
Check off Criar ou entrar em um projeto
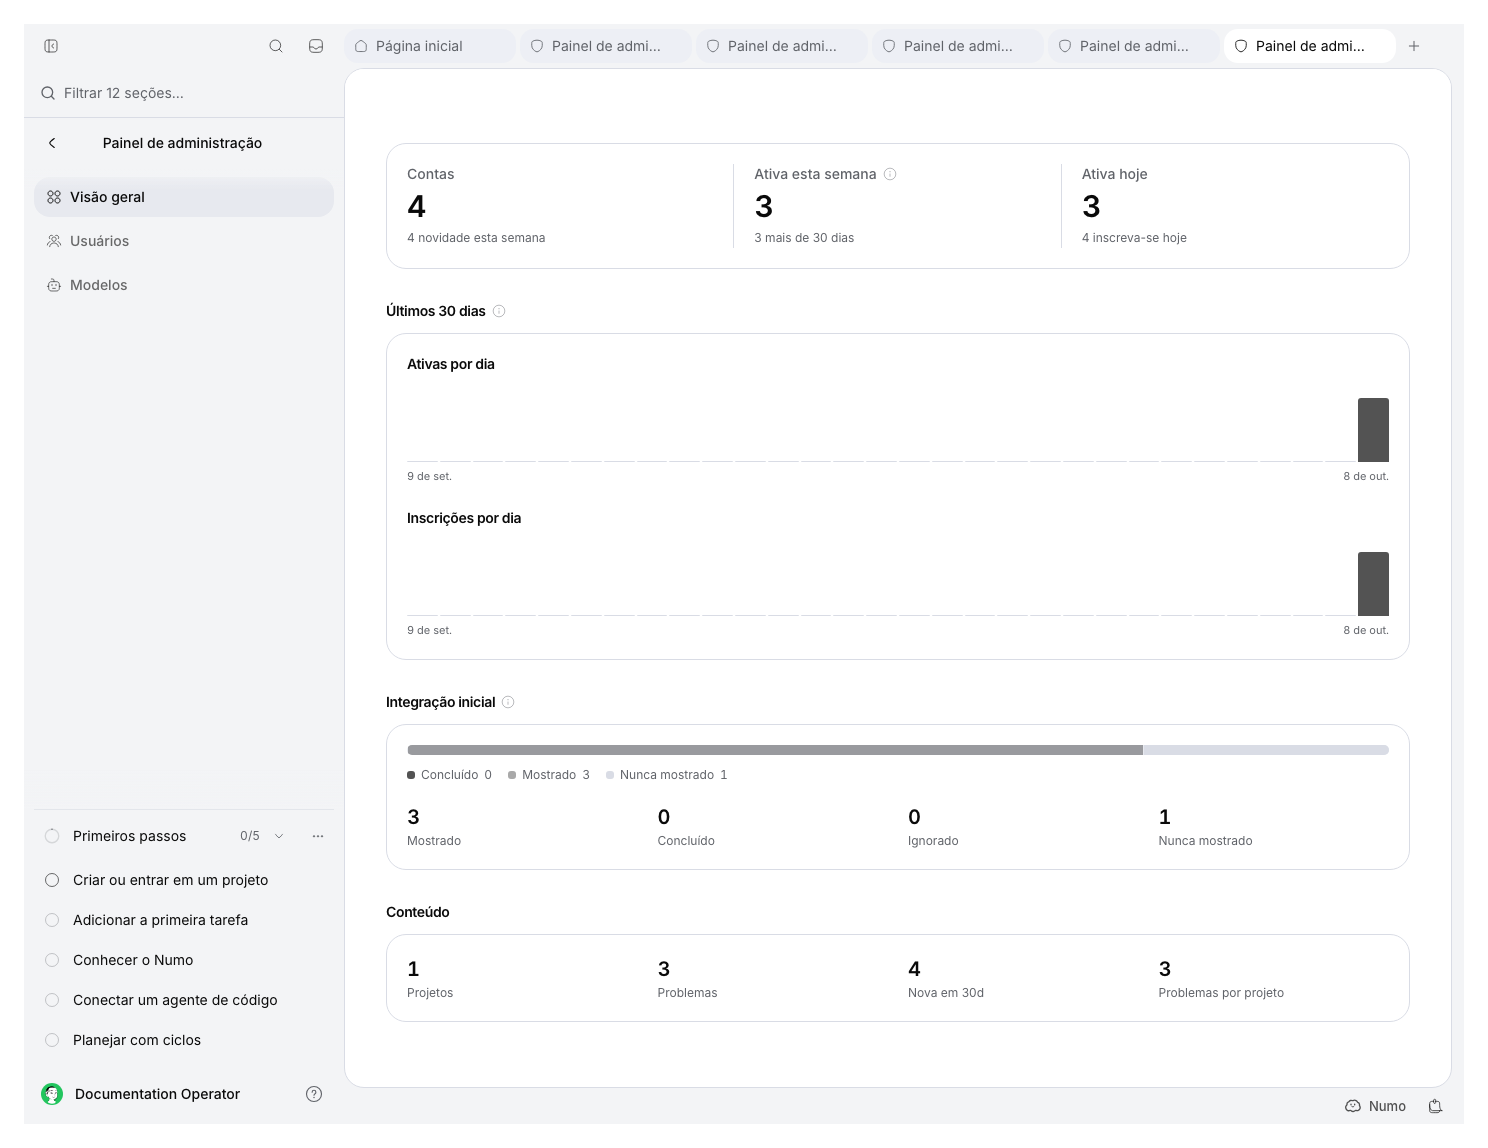click(x=52, y=880)
